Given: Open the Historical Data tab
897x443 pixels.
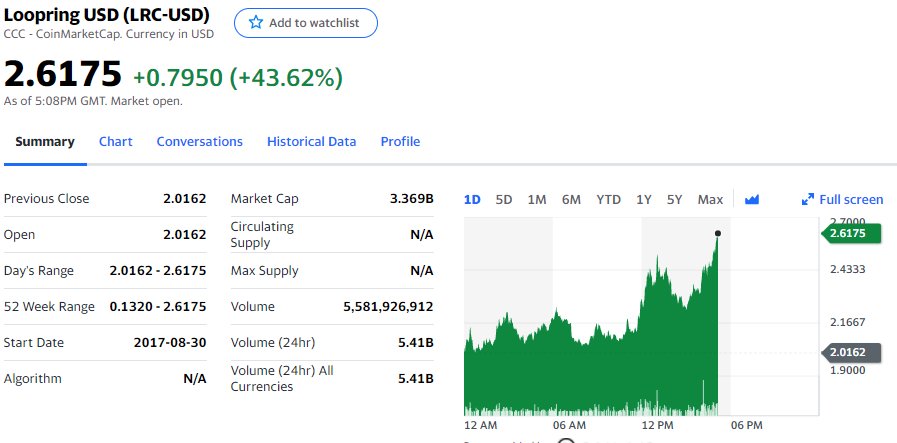Looking at the screenshot, I should 312,141.
